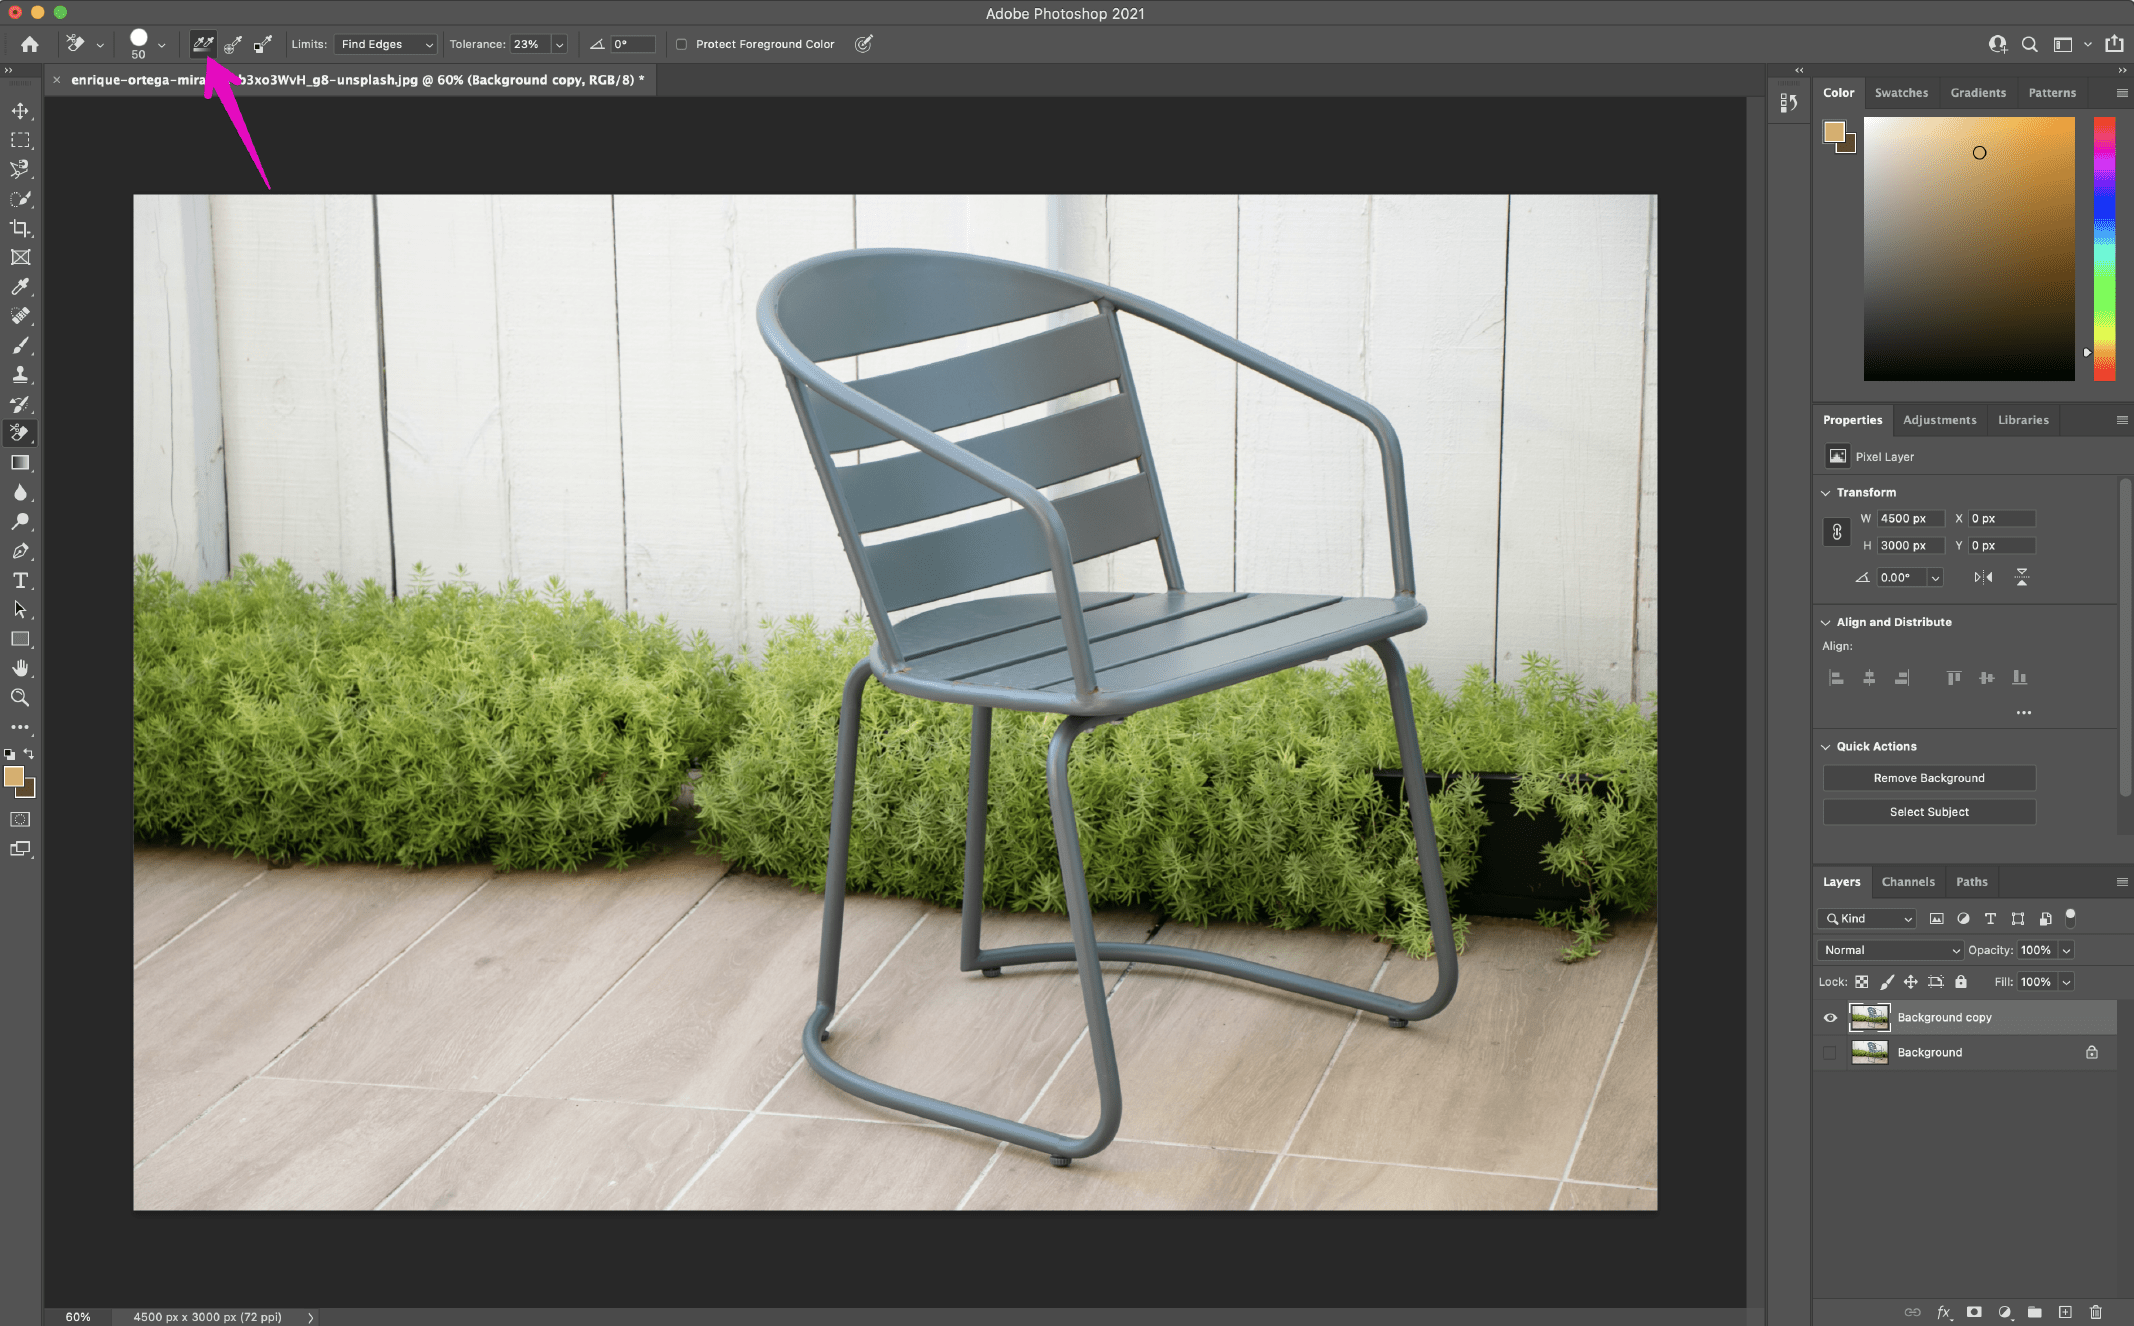The width and height of the screenshot is (2134, 1326).
Task: Click the Select Subject button
Action: pyautogui.click(x=1928, y=811)
